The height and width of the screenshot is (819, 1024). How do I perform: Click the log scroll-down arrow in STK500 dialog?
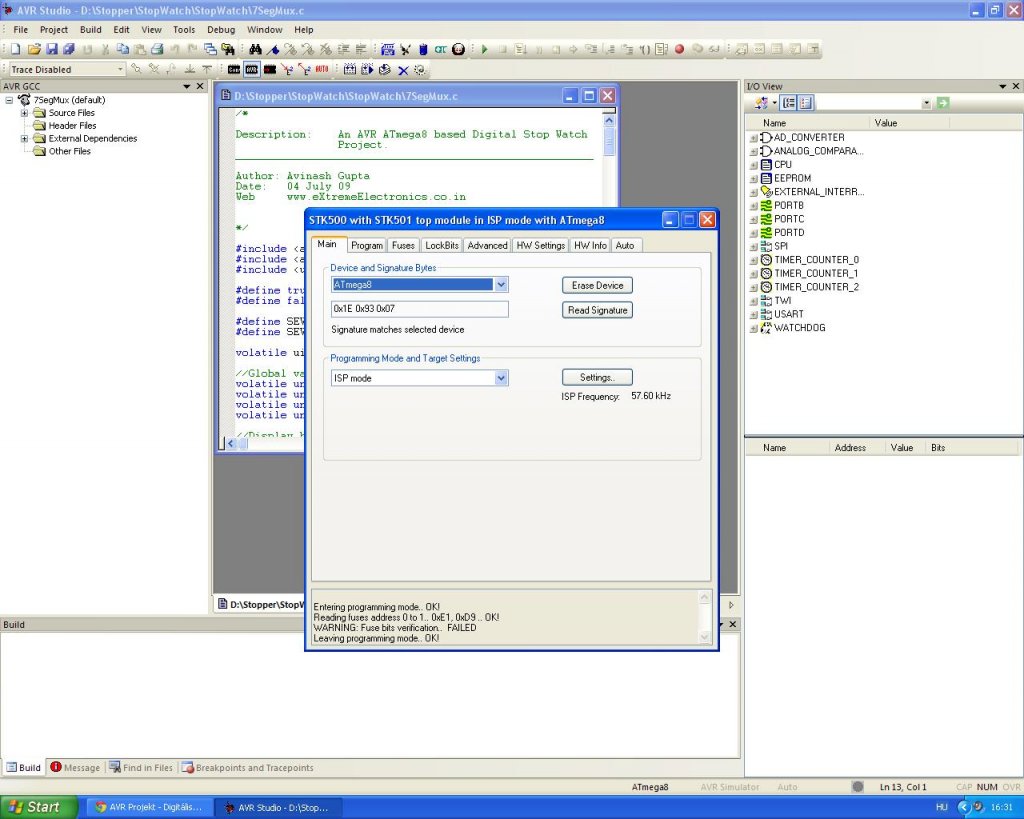[x=704, y=635]
